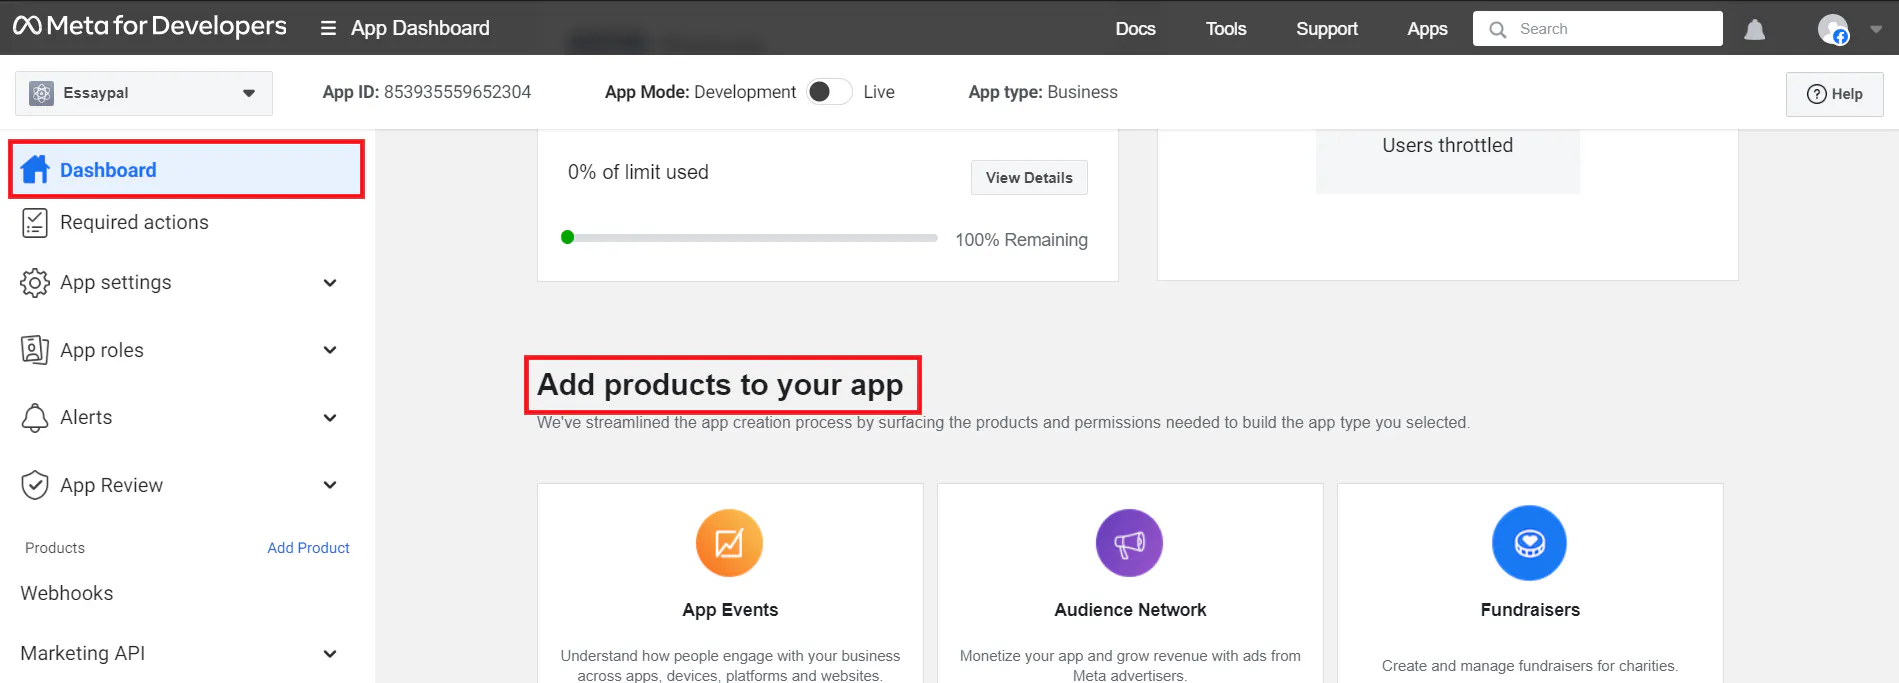Focus the Search input field

click(1597, 29)
